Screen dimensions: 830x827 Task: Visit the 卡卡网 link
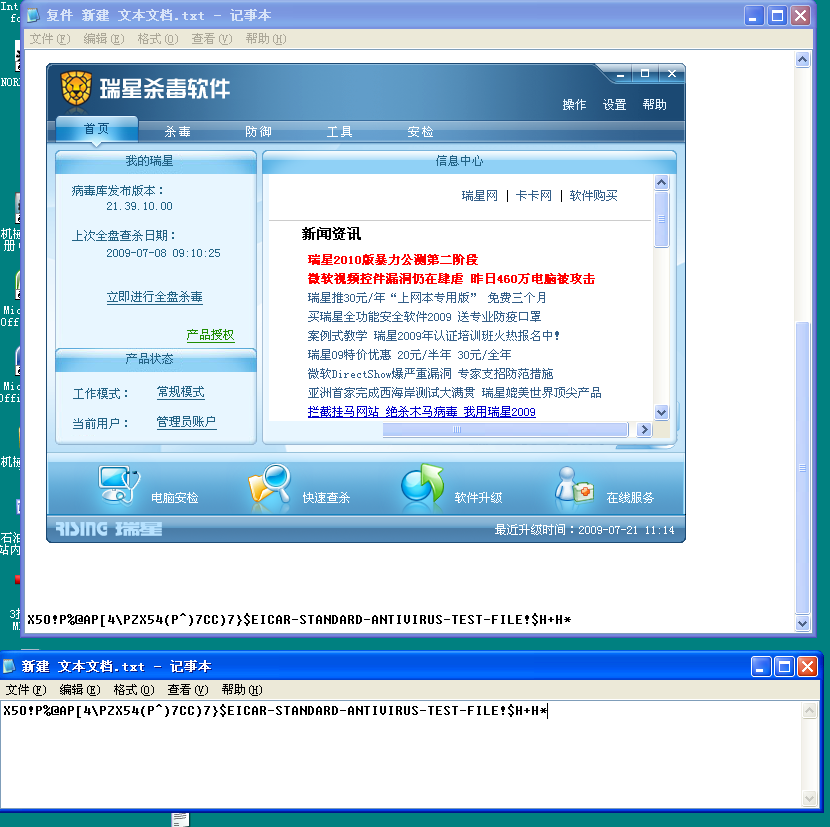(534, 196)
